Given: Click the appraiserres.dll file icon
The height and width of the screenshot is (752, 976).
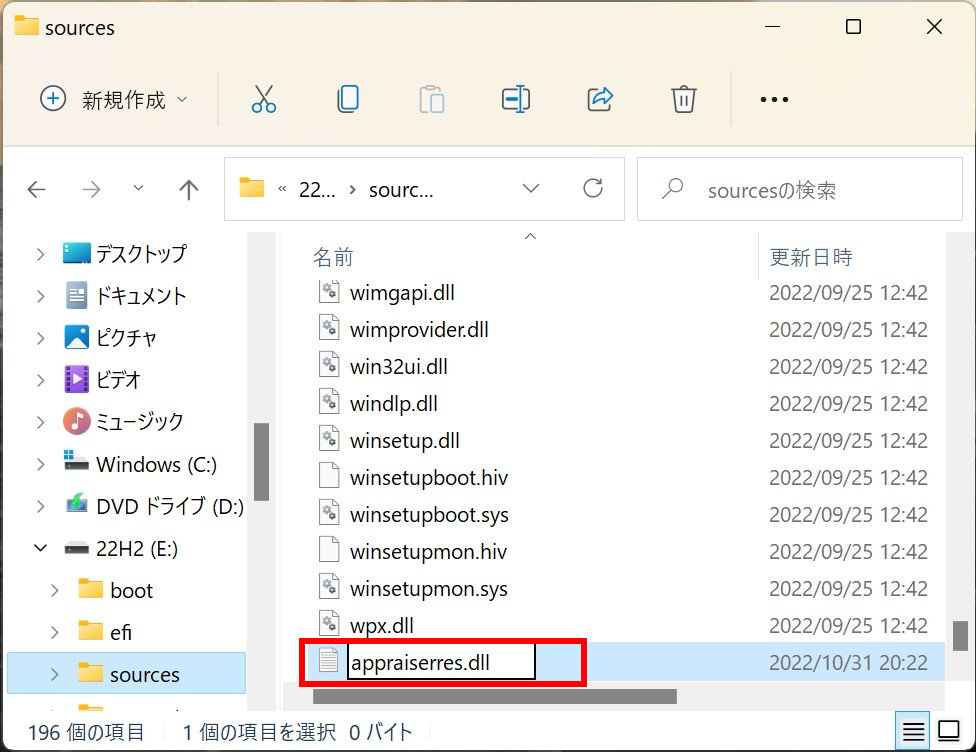Looking at the screenshot, I should tap(329, 661).
